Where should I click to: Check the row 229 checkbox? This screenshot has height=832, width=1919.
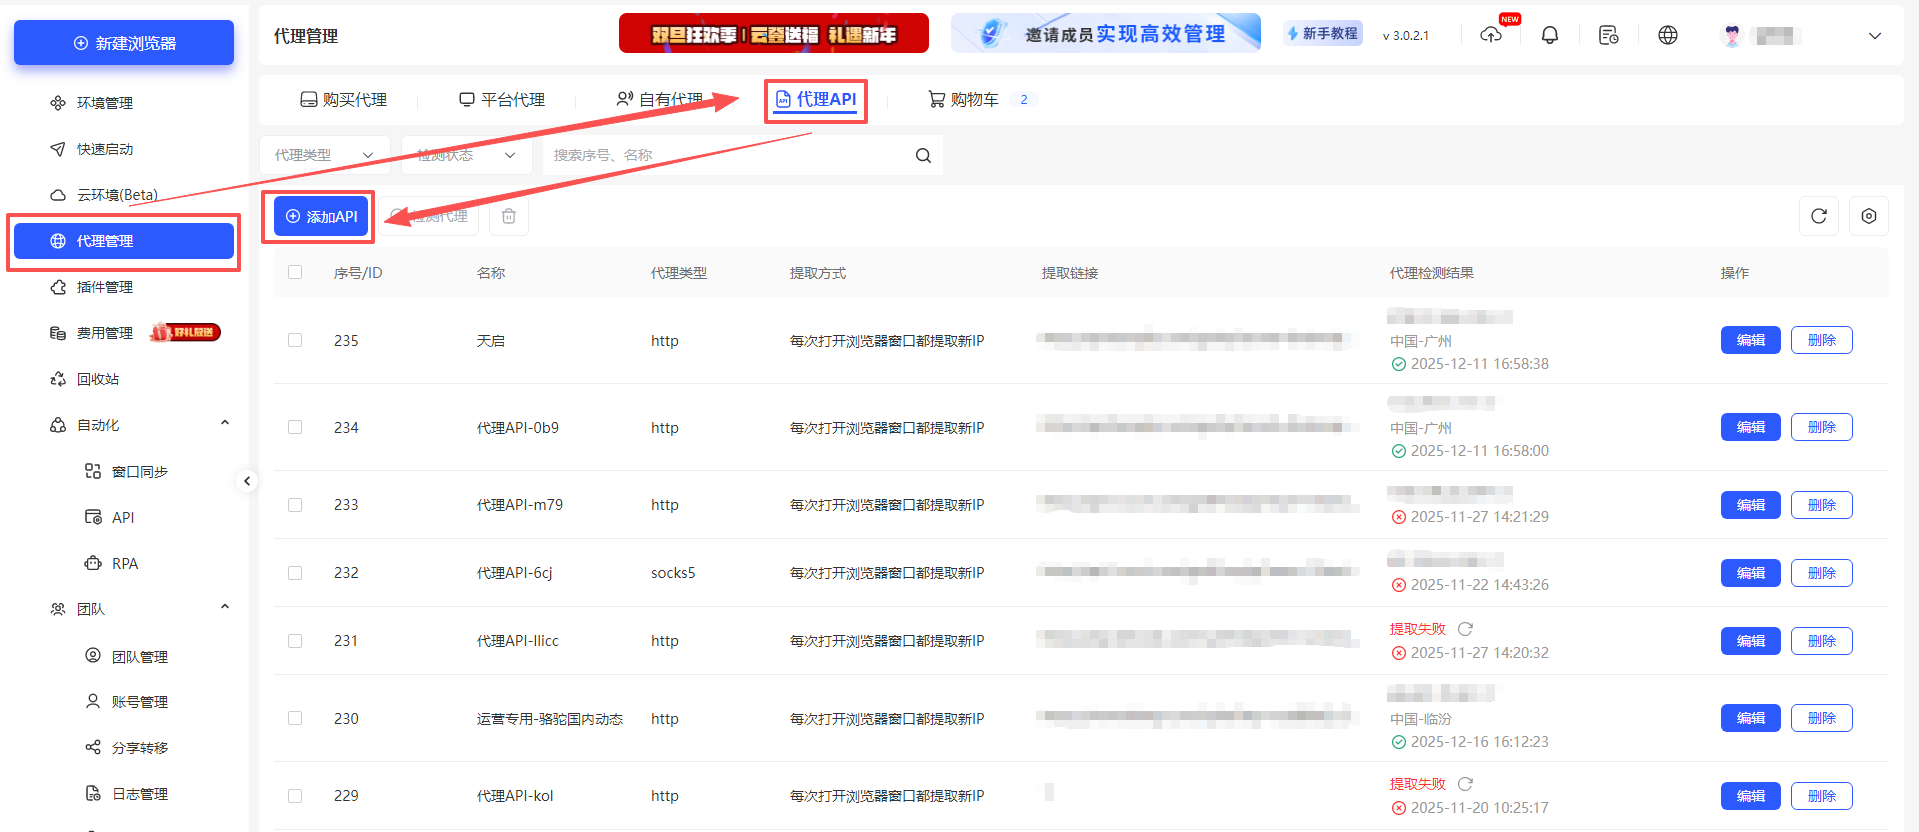[295, 796]
